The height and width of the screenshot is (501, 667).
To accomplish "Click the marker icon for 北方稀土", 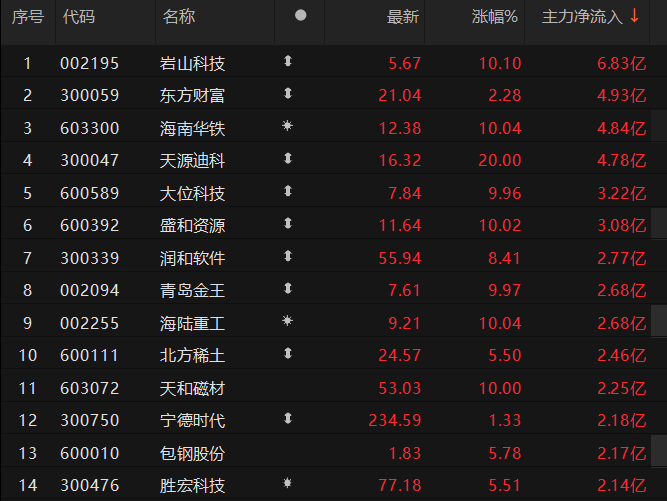I will 288,353.
